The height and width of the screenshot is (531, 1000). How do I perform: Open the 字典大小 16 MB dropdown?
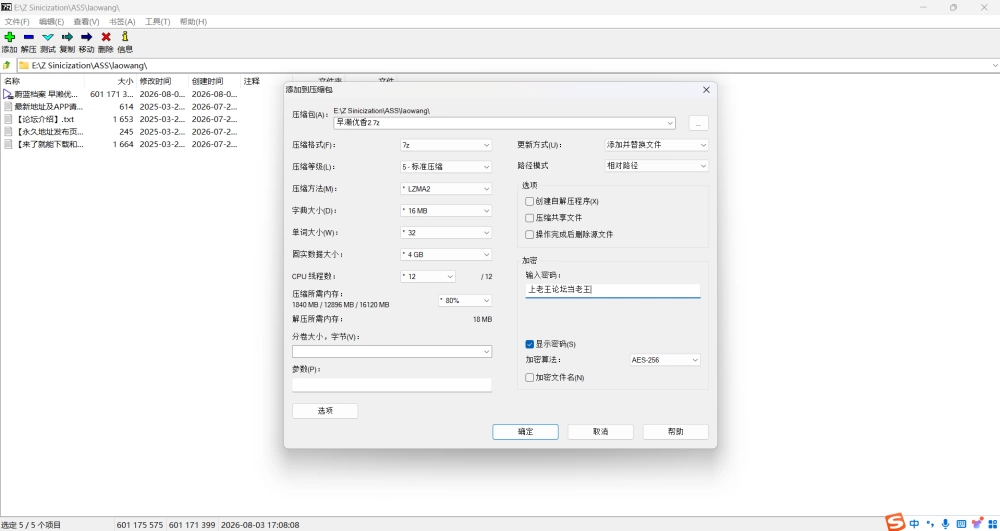click(x=446, y=210)
